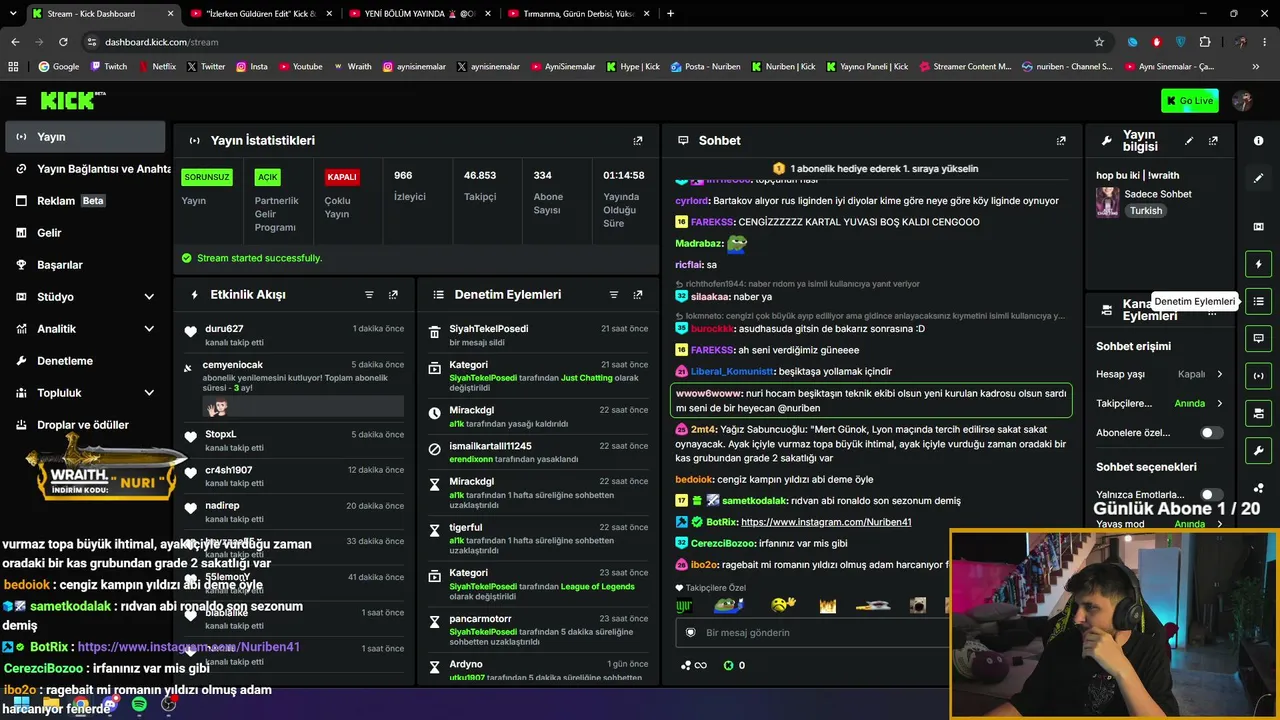The image size is (1280, 720).
Task: Select the sad waving emoji emote
Action: tap(783, 604)
